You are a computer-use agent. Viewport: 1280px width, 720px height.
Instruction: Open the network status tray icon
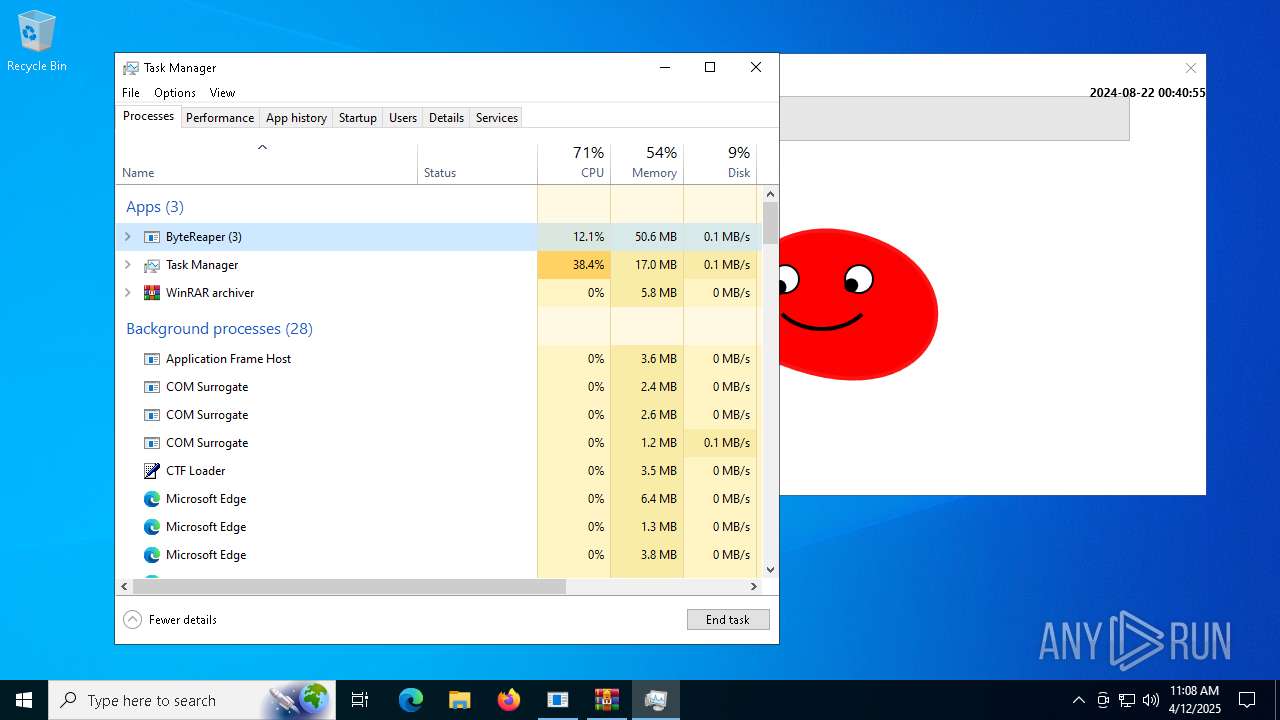(x=1127, y=700)
